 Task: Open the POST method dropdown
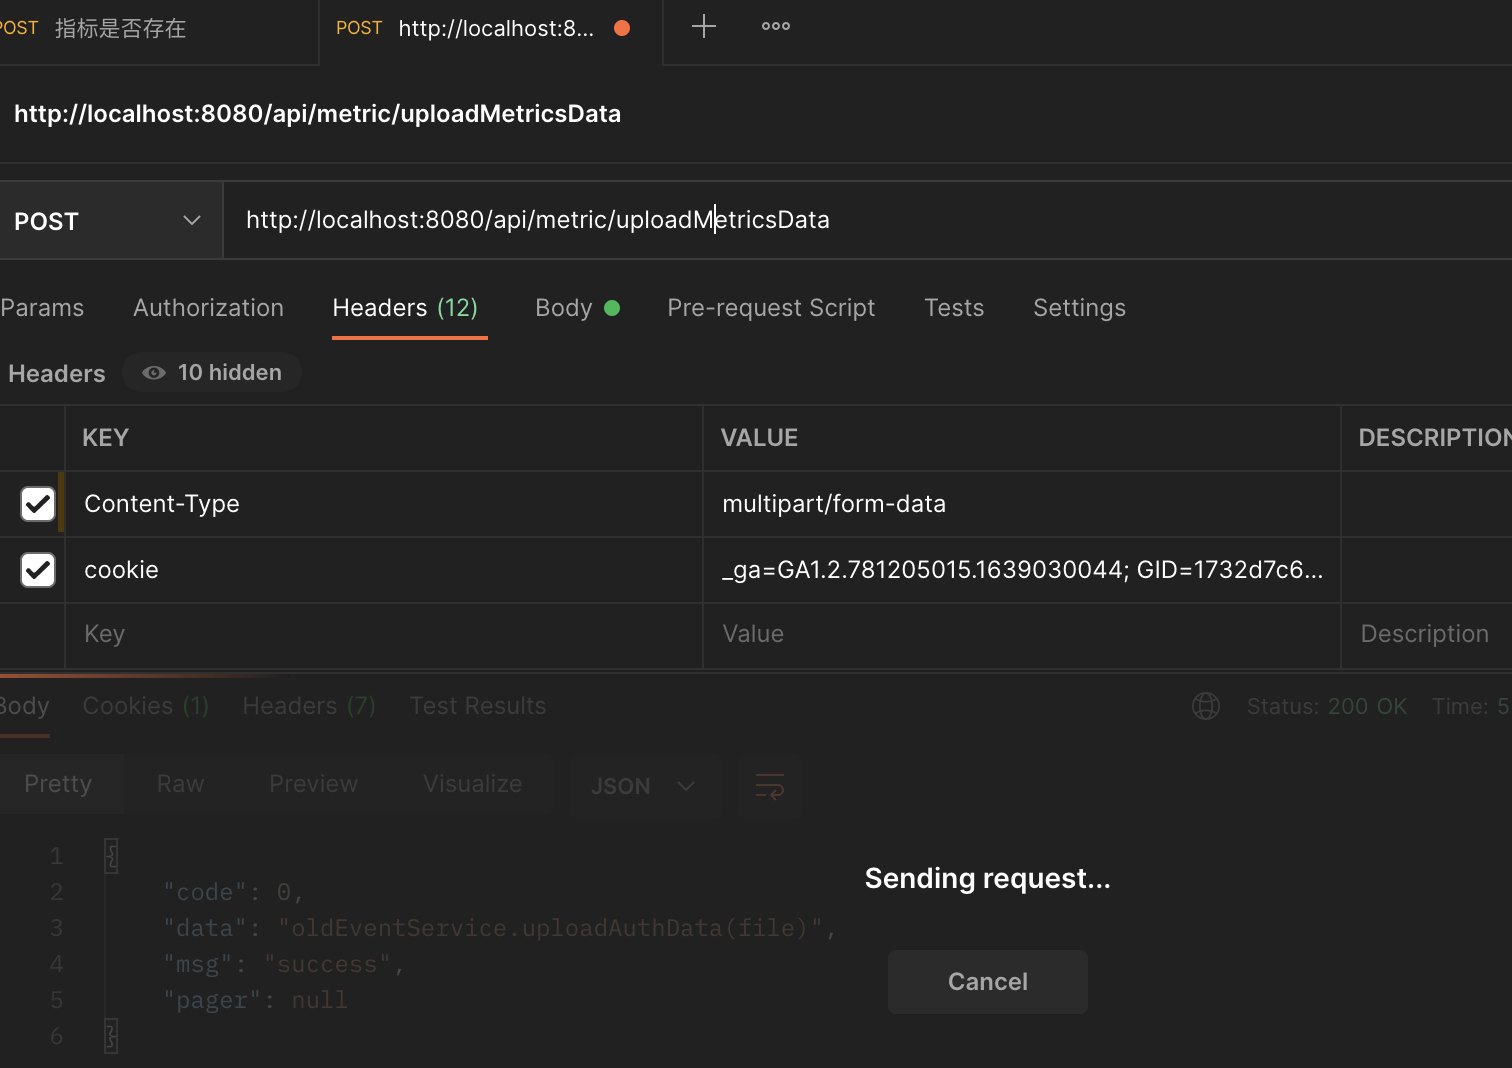[108, 221]
